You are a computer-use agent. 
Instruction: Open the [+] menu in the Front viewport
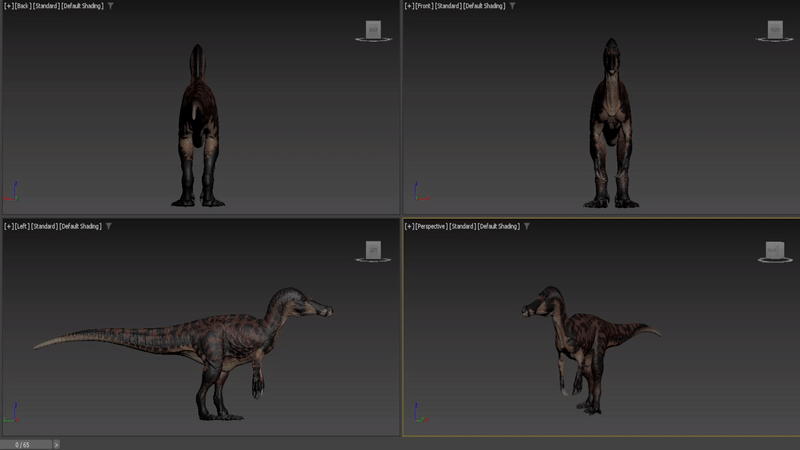(410, 6)
